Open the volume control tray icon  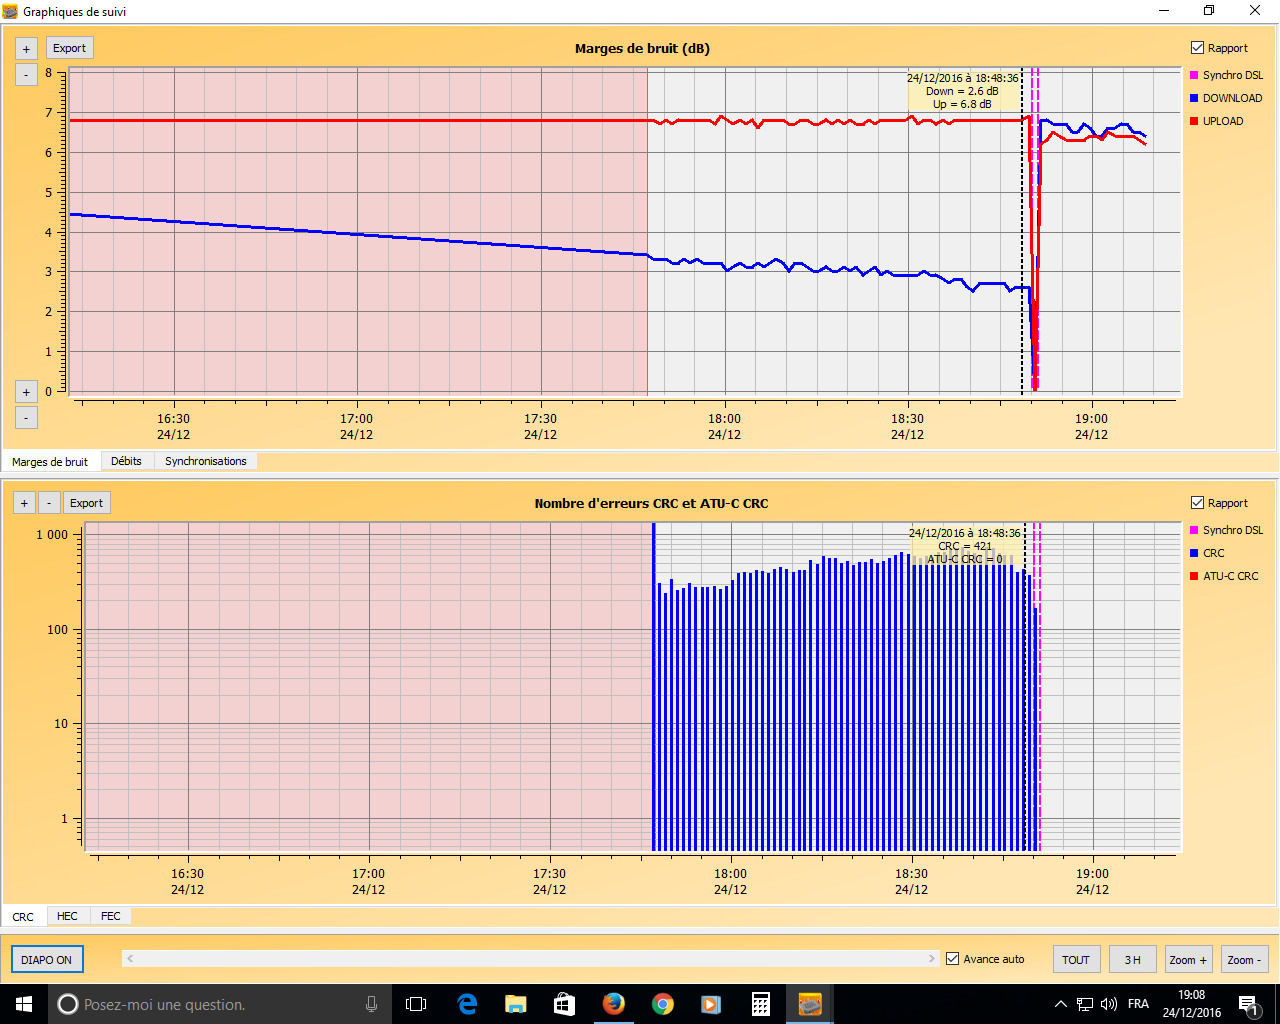(x=1109, y=1004)
